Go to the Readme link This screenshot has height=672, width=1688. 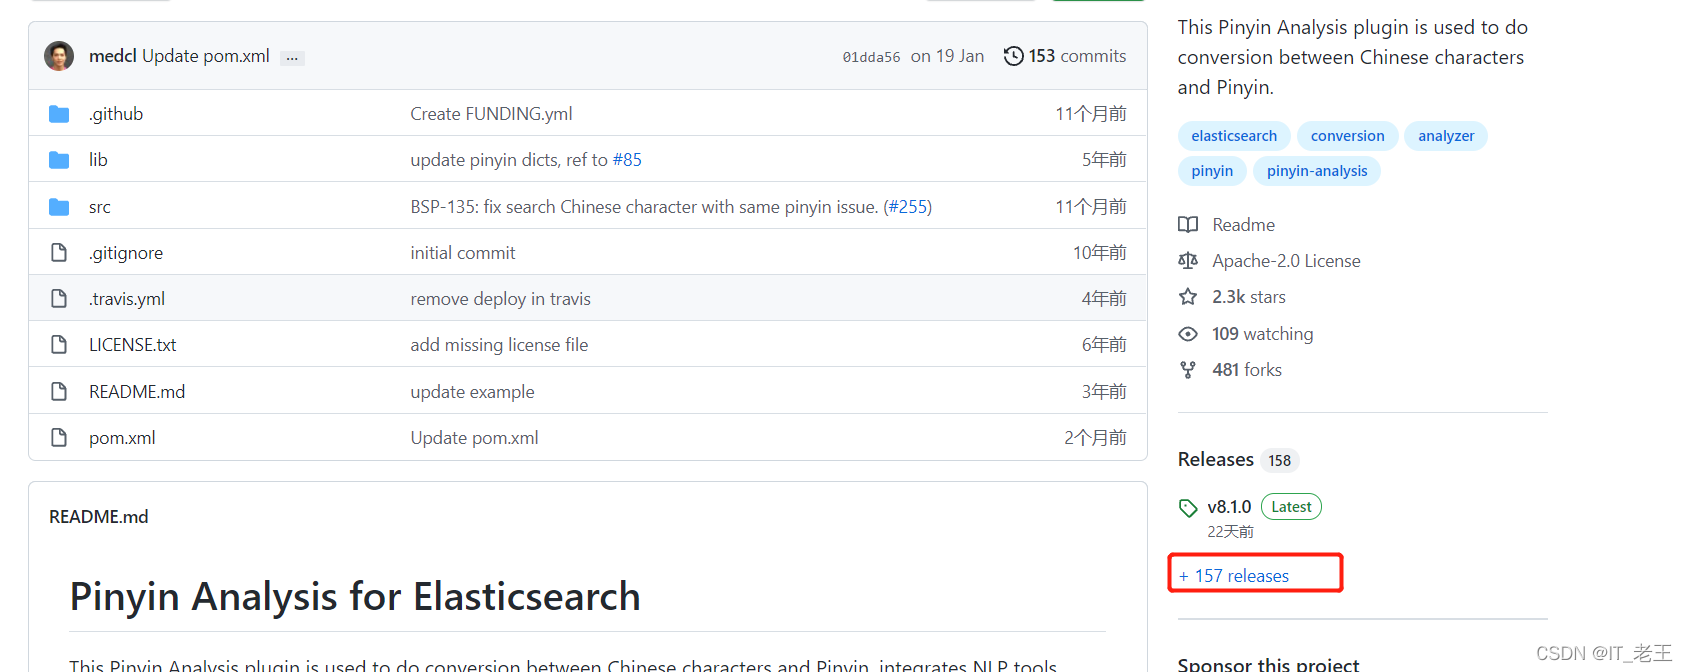click(1243, 225)
